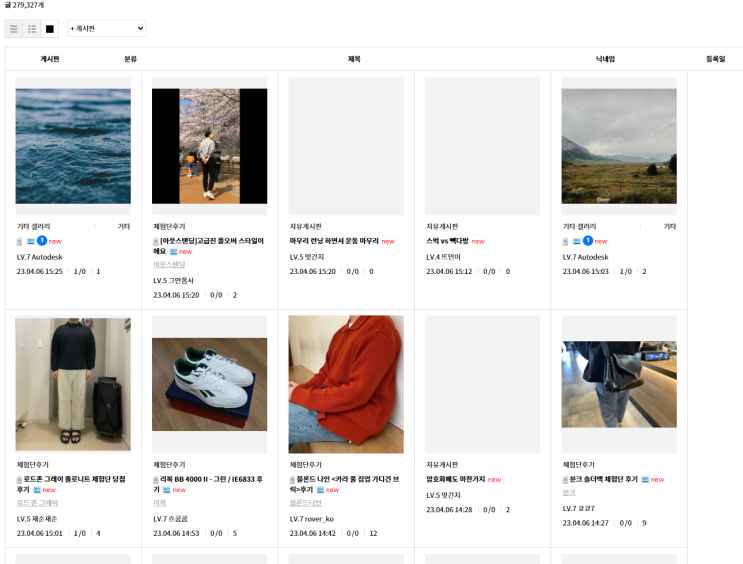Open the 15:01 outfit review post title
The height and width of the screenshot is (564, 743).
[71, 484]
